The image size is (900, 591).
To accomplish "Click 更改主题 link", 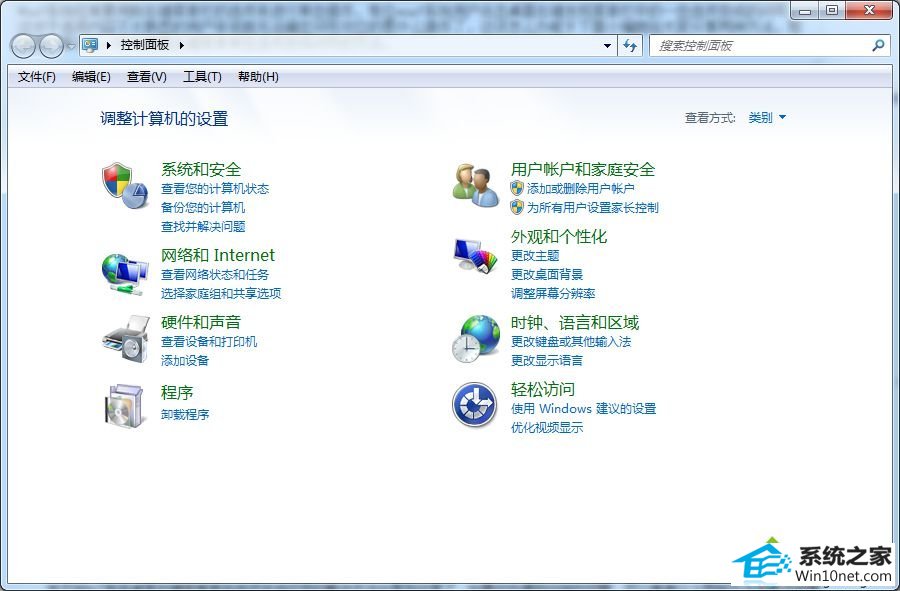I will (535, 255).
